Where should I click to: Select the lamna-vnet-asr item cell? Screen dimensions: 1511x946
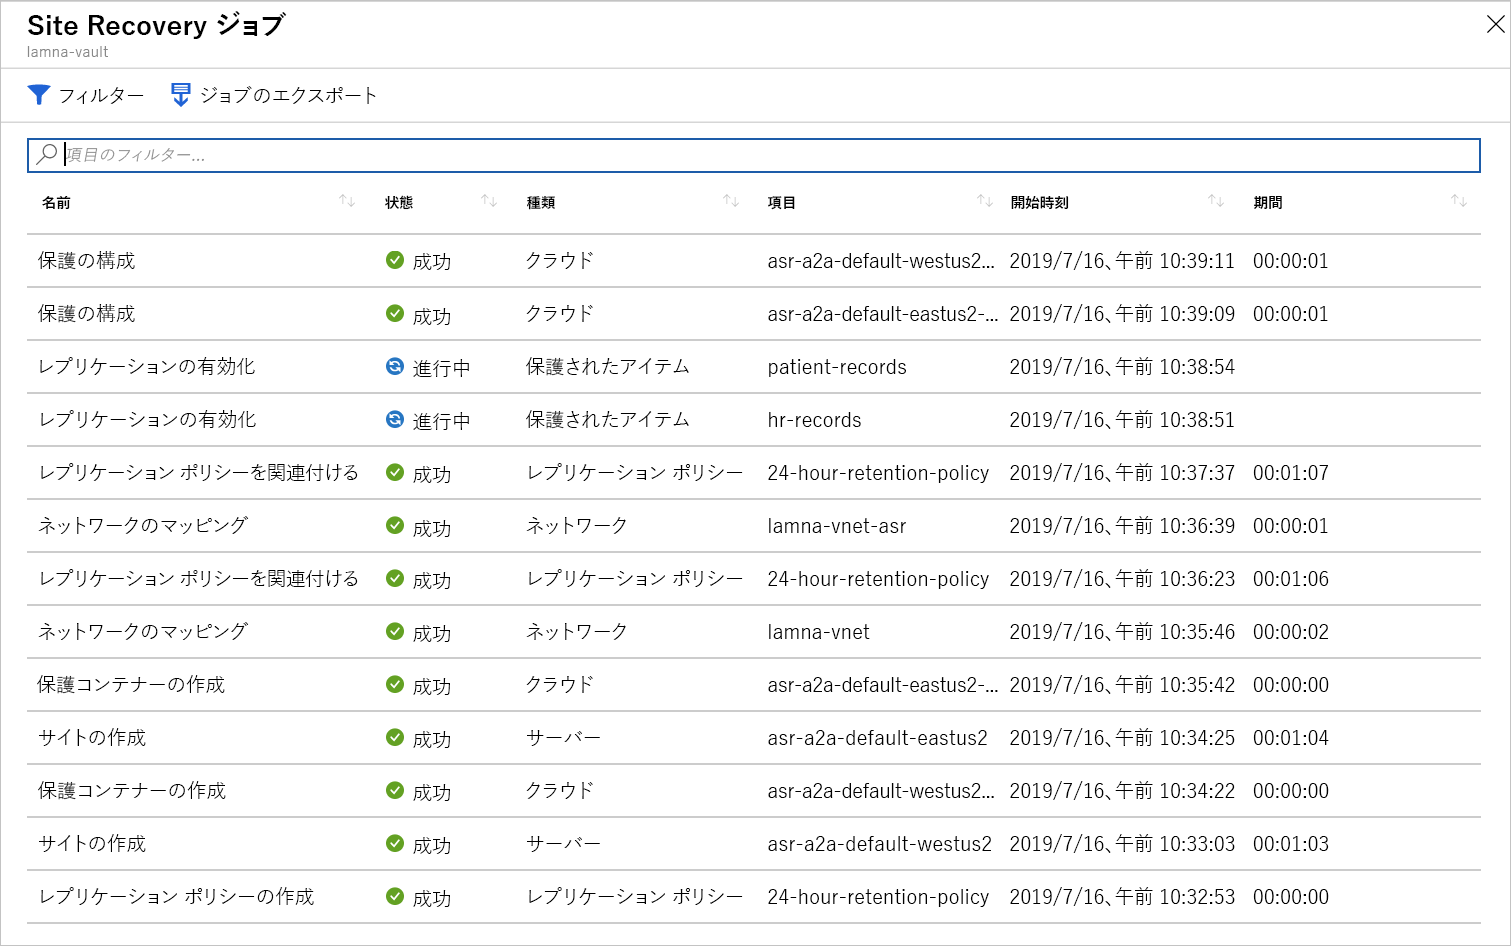click(x=837, y=526)
